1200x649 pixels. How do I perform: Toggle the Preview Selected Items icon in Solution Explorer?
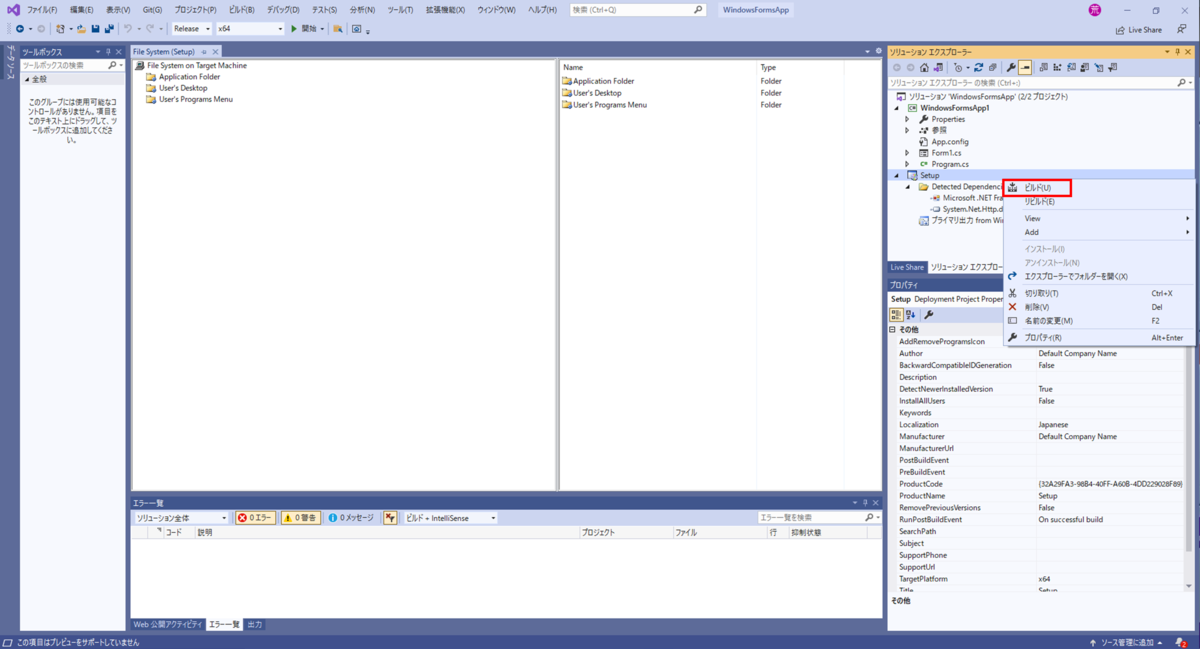tap(1025, 67)
